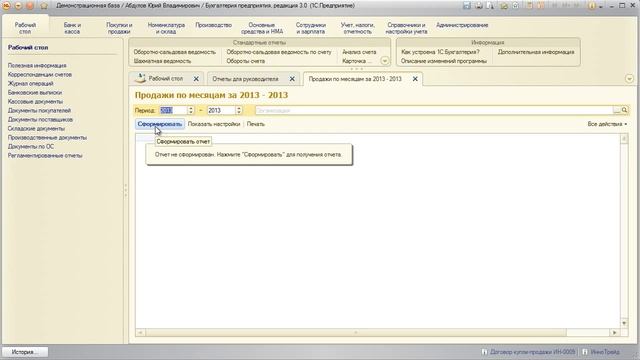Open Документы поставщиков link
Screen dimensions: 640x360
[40, 119]
